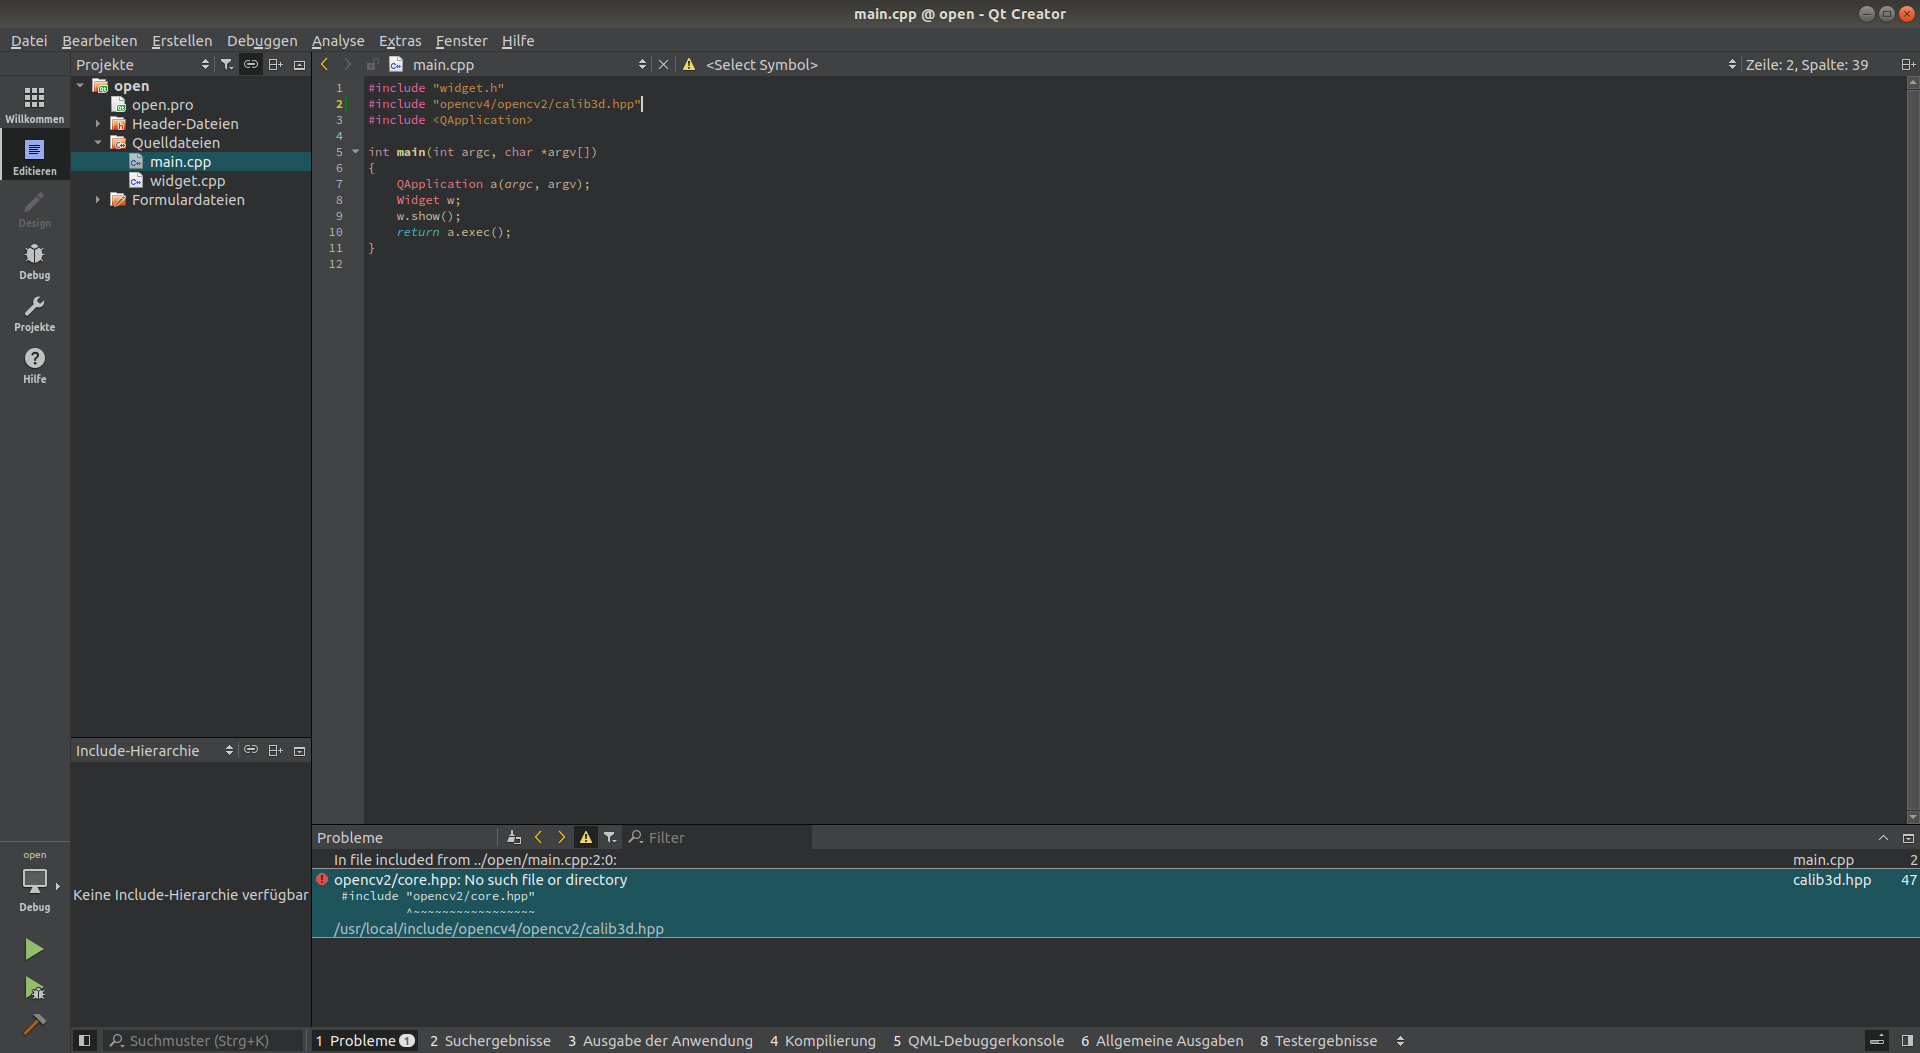Switch to Debug mode in sidebar
1920x1053 pixels.
point(34,261)
